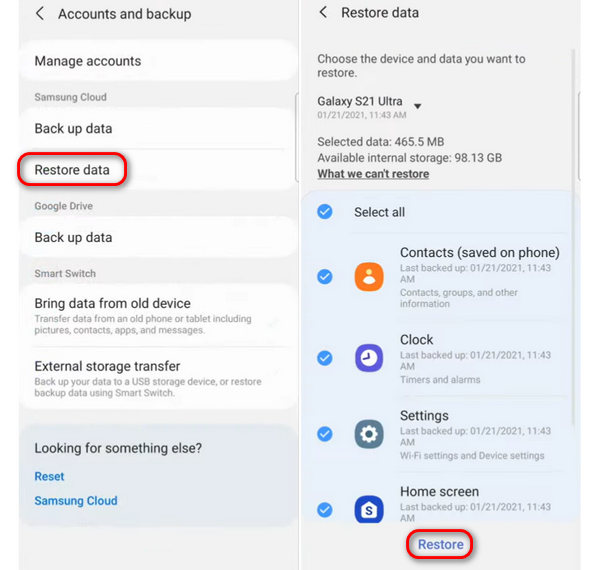
Task: Open Back up data under Google Drive
Action: pyautogui.click(x=159, y=237)
